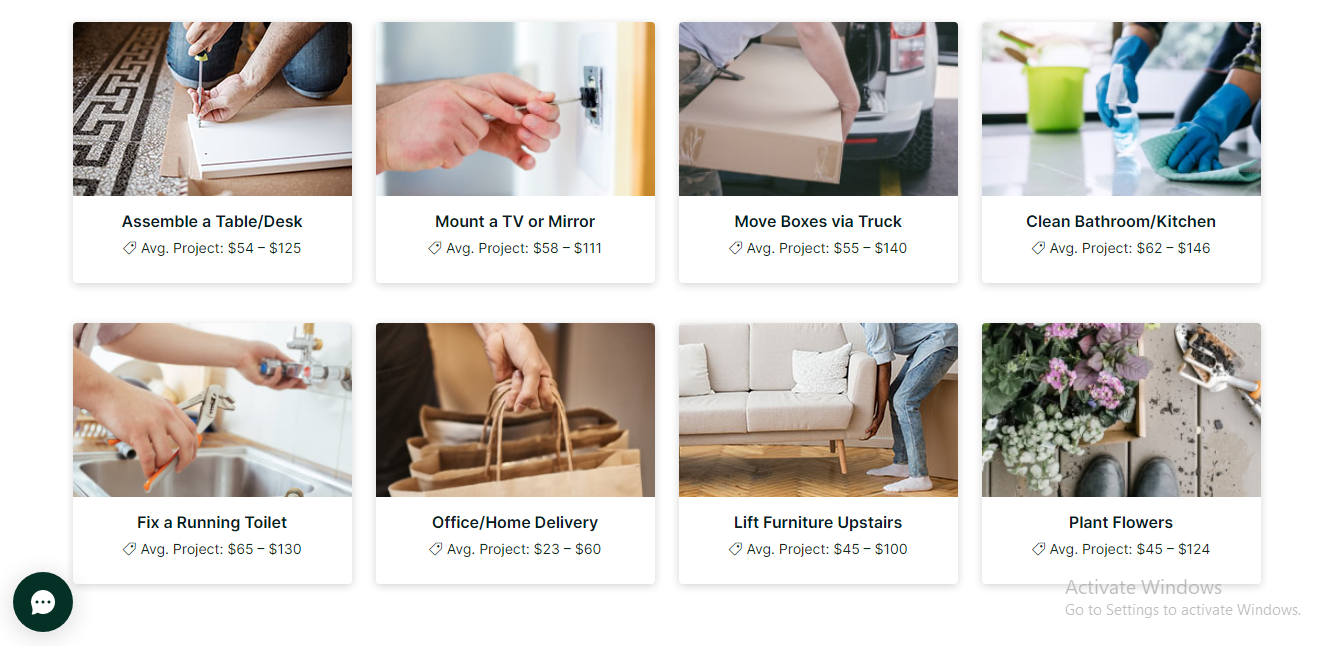Click price tag icon under Lift Furniture Upstairs

[x=736, y=549]
